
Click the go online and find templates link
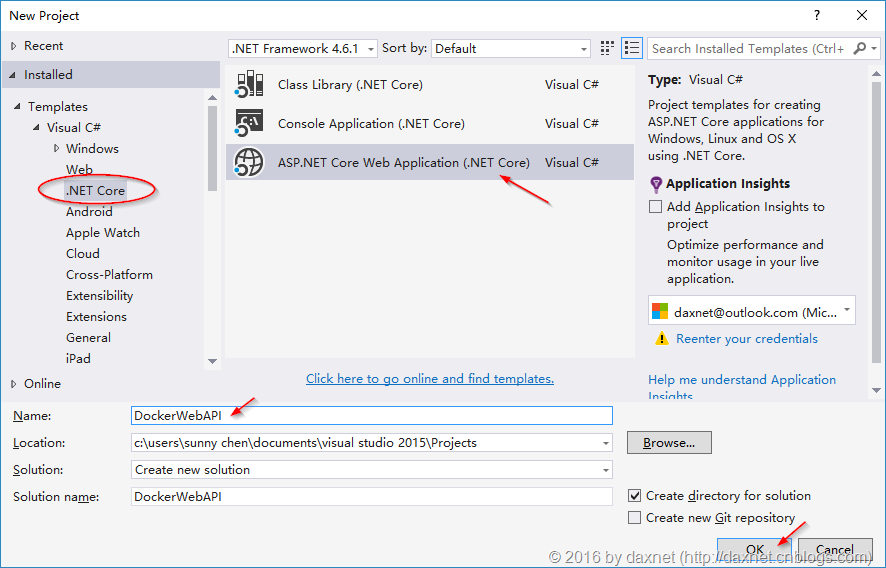coord(429,379)
